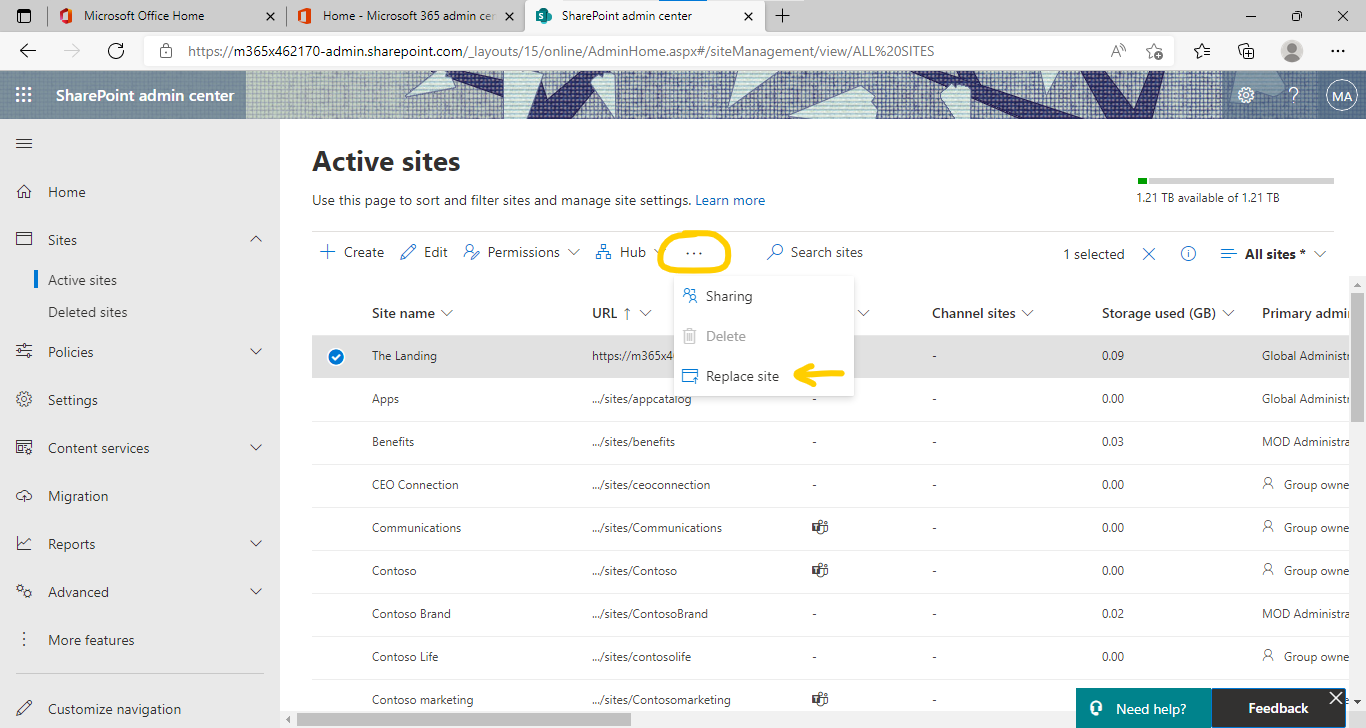
Task: Click the Teams icon beside Communications site
Action: tap(820, 527)
